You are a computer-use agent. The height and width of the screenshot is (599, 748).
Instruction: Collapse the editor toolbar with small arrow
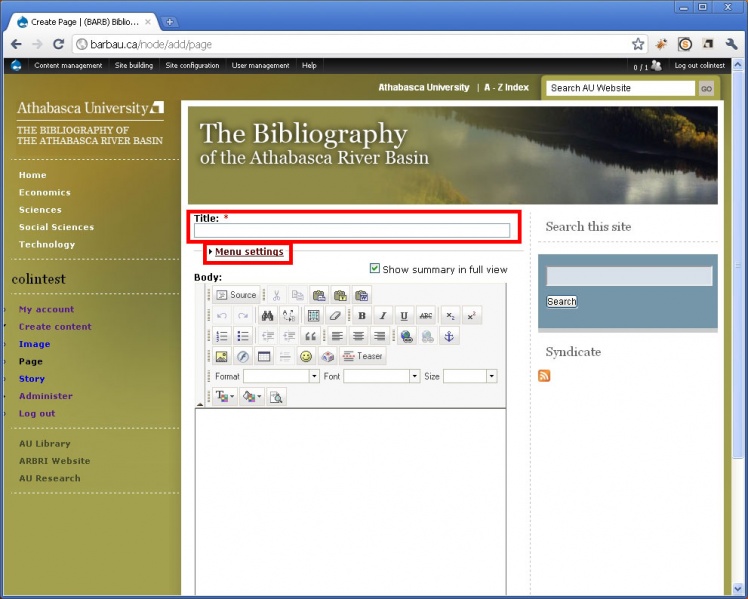200,404
